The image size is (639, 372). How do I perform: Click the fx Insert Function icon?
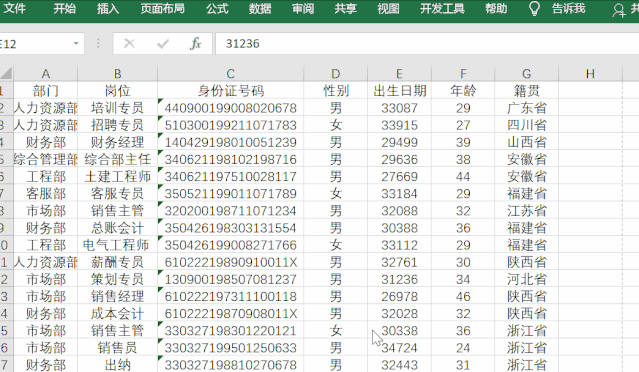point(196,43)
